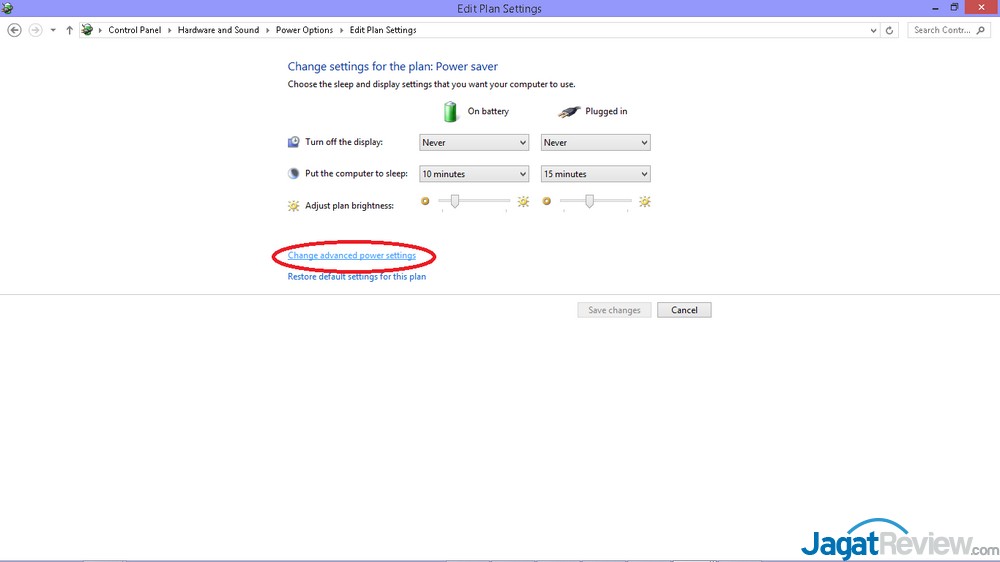Click the search magnifier icon

984,30
